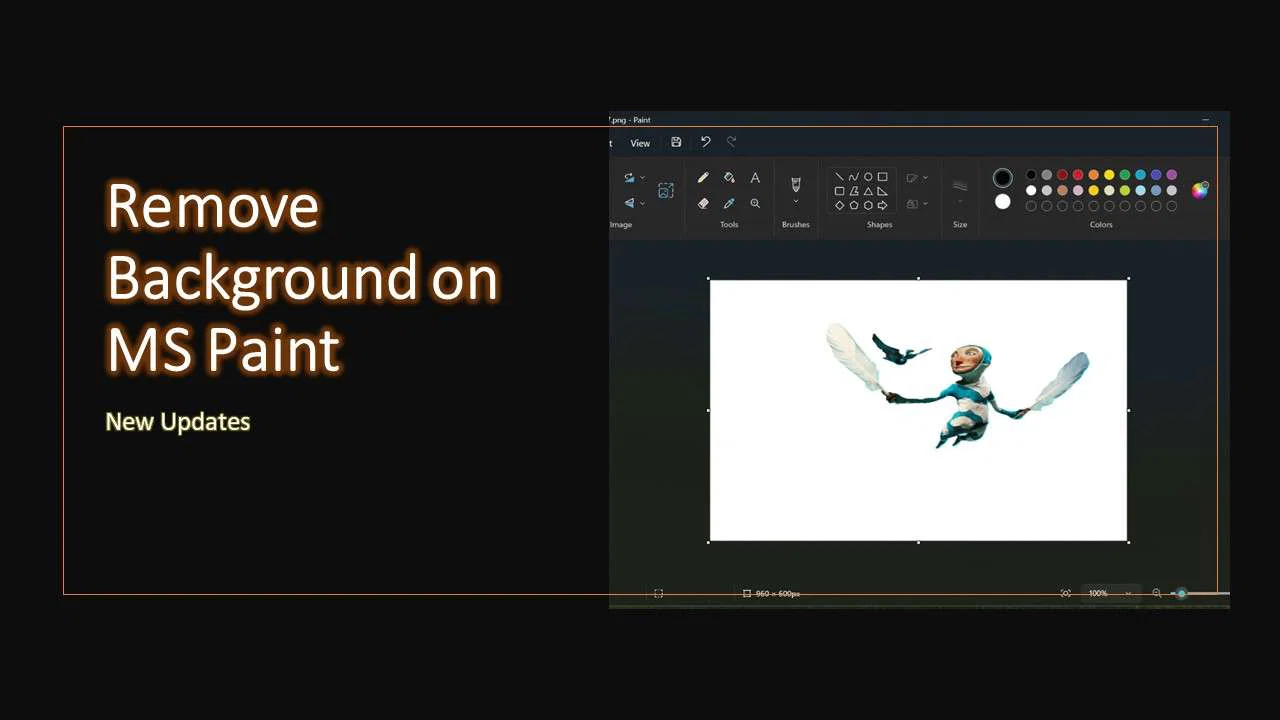Select the Fill with color tool
The image size is (1280, 720).
729,177
